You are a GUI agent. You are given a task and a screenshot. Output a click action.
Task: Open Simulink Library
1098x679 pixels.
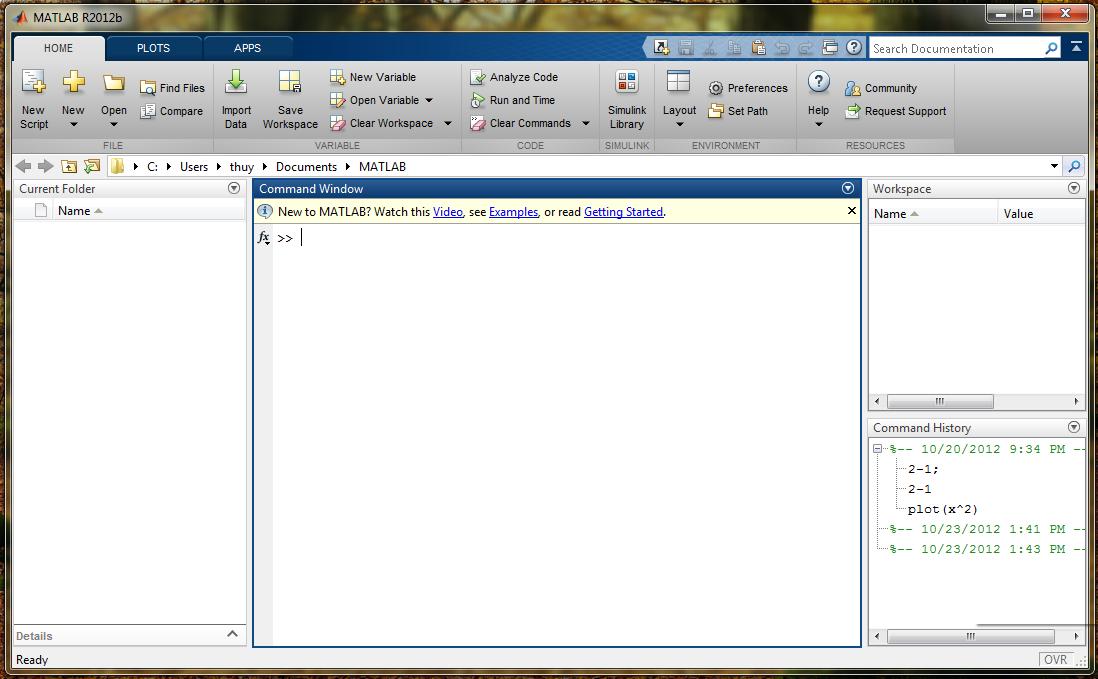627,99
